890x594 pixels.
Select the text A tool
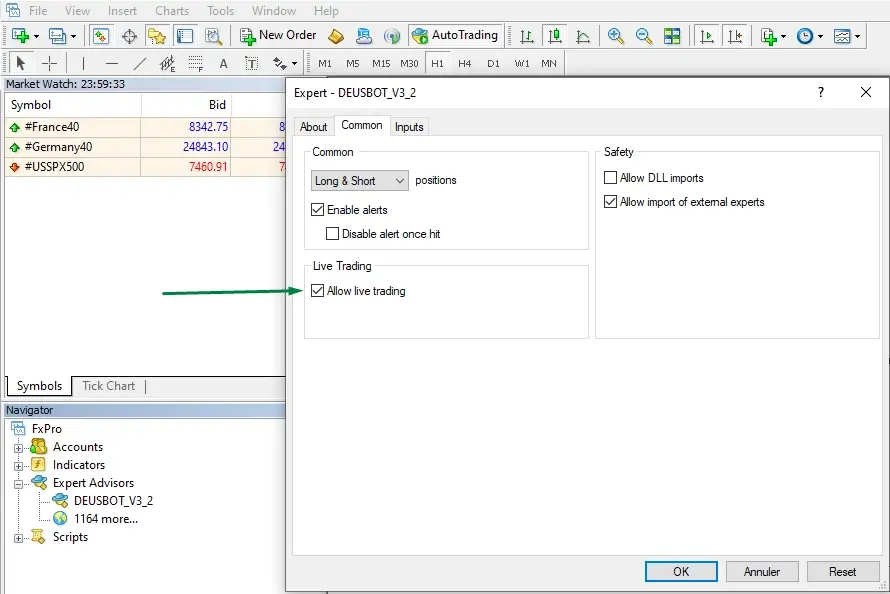(224, 64)
